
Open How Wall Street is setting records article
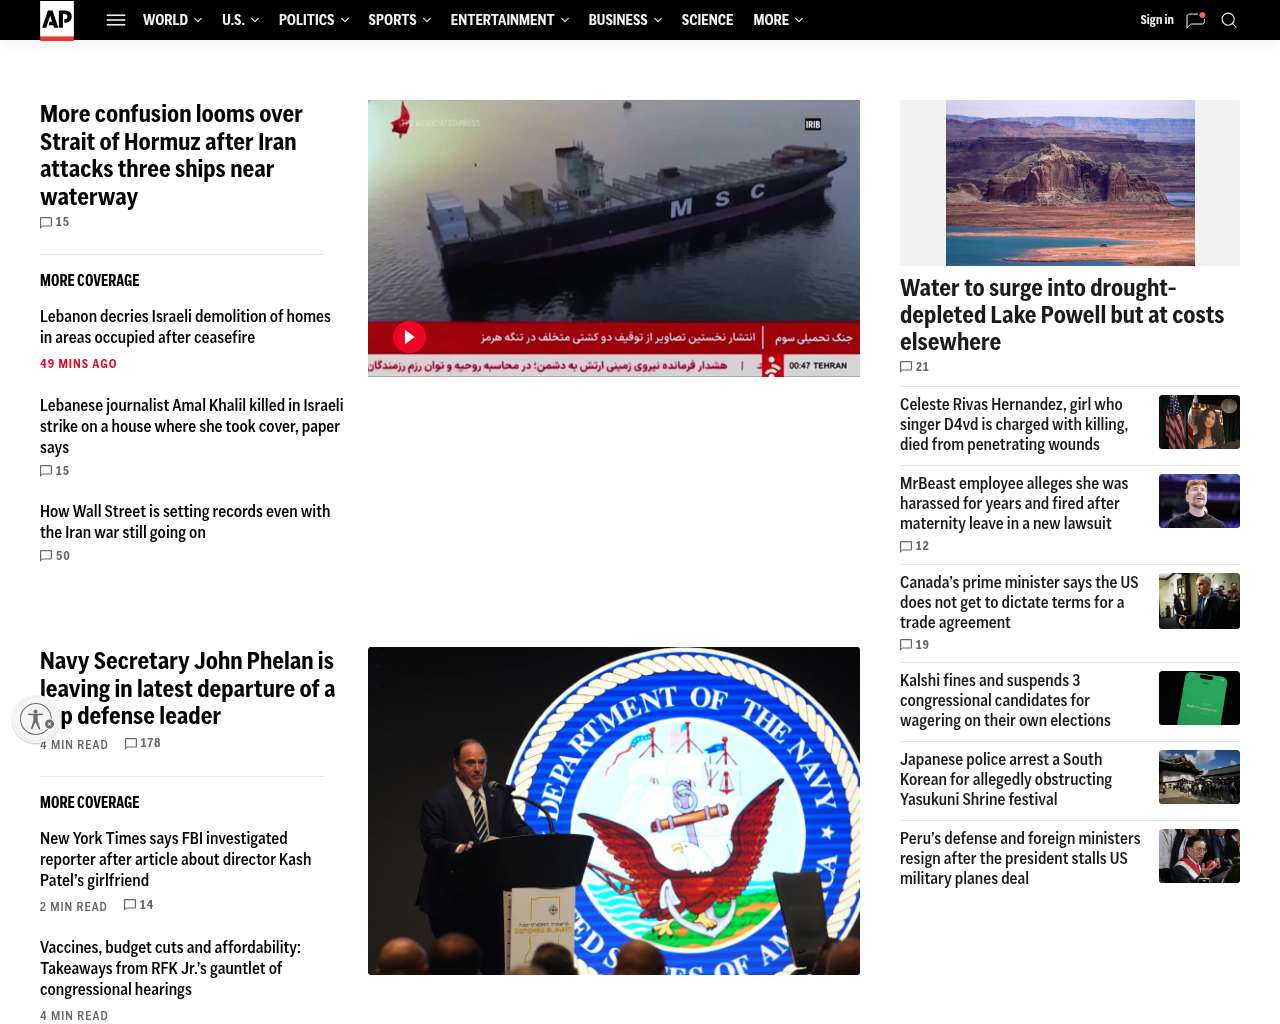185,522
